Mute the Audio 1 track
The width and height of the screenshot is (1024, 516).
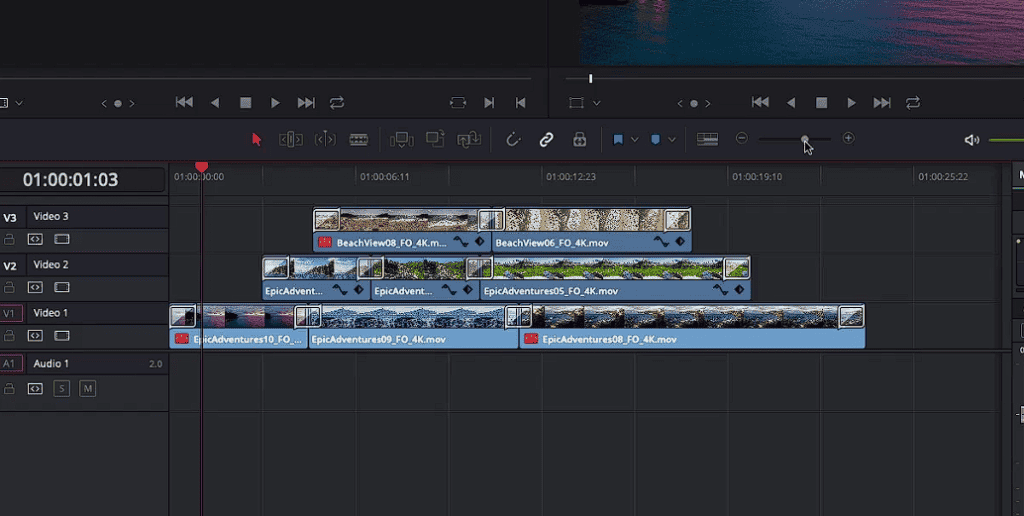coord(88,389)
